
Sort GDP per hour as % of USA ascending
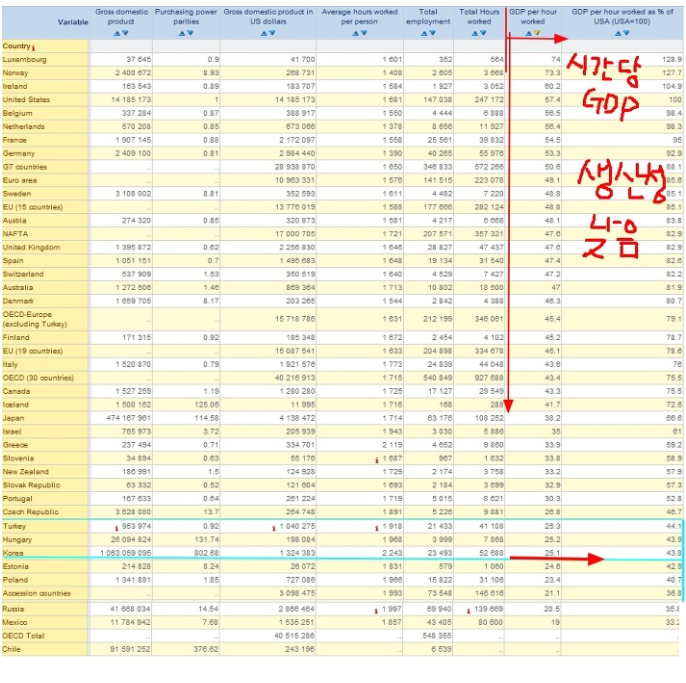point(618,33)
